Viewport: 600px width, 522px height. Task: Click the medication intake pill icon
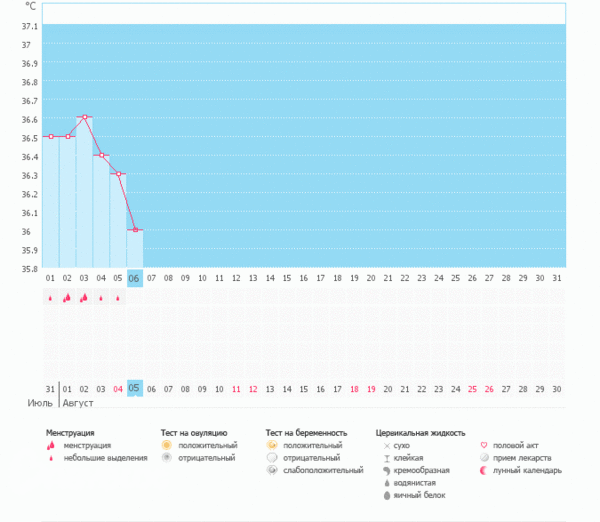click(485, 458)
